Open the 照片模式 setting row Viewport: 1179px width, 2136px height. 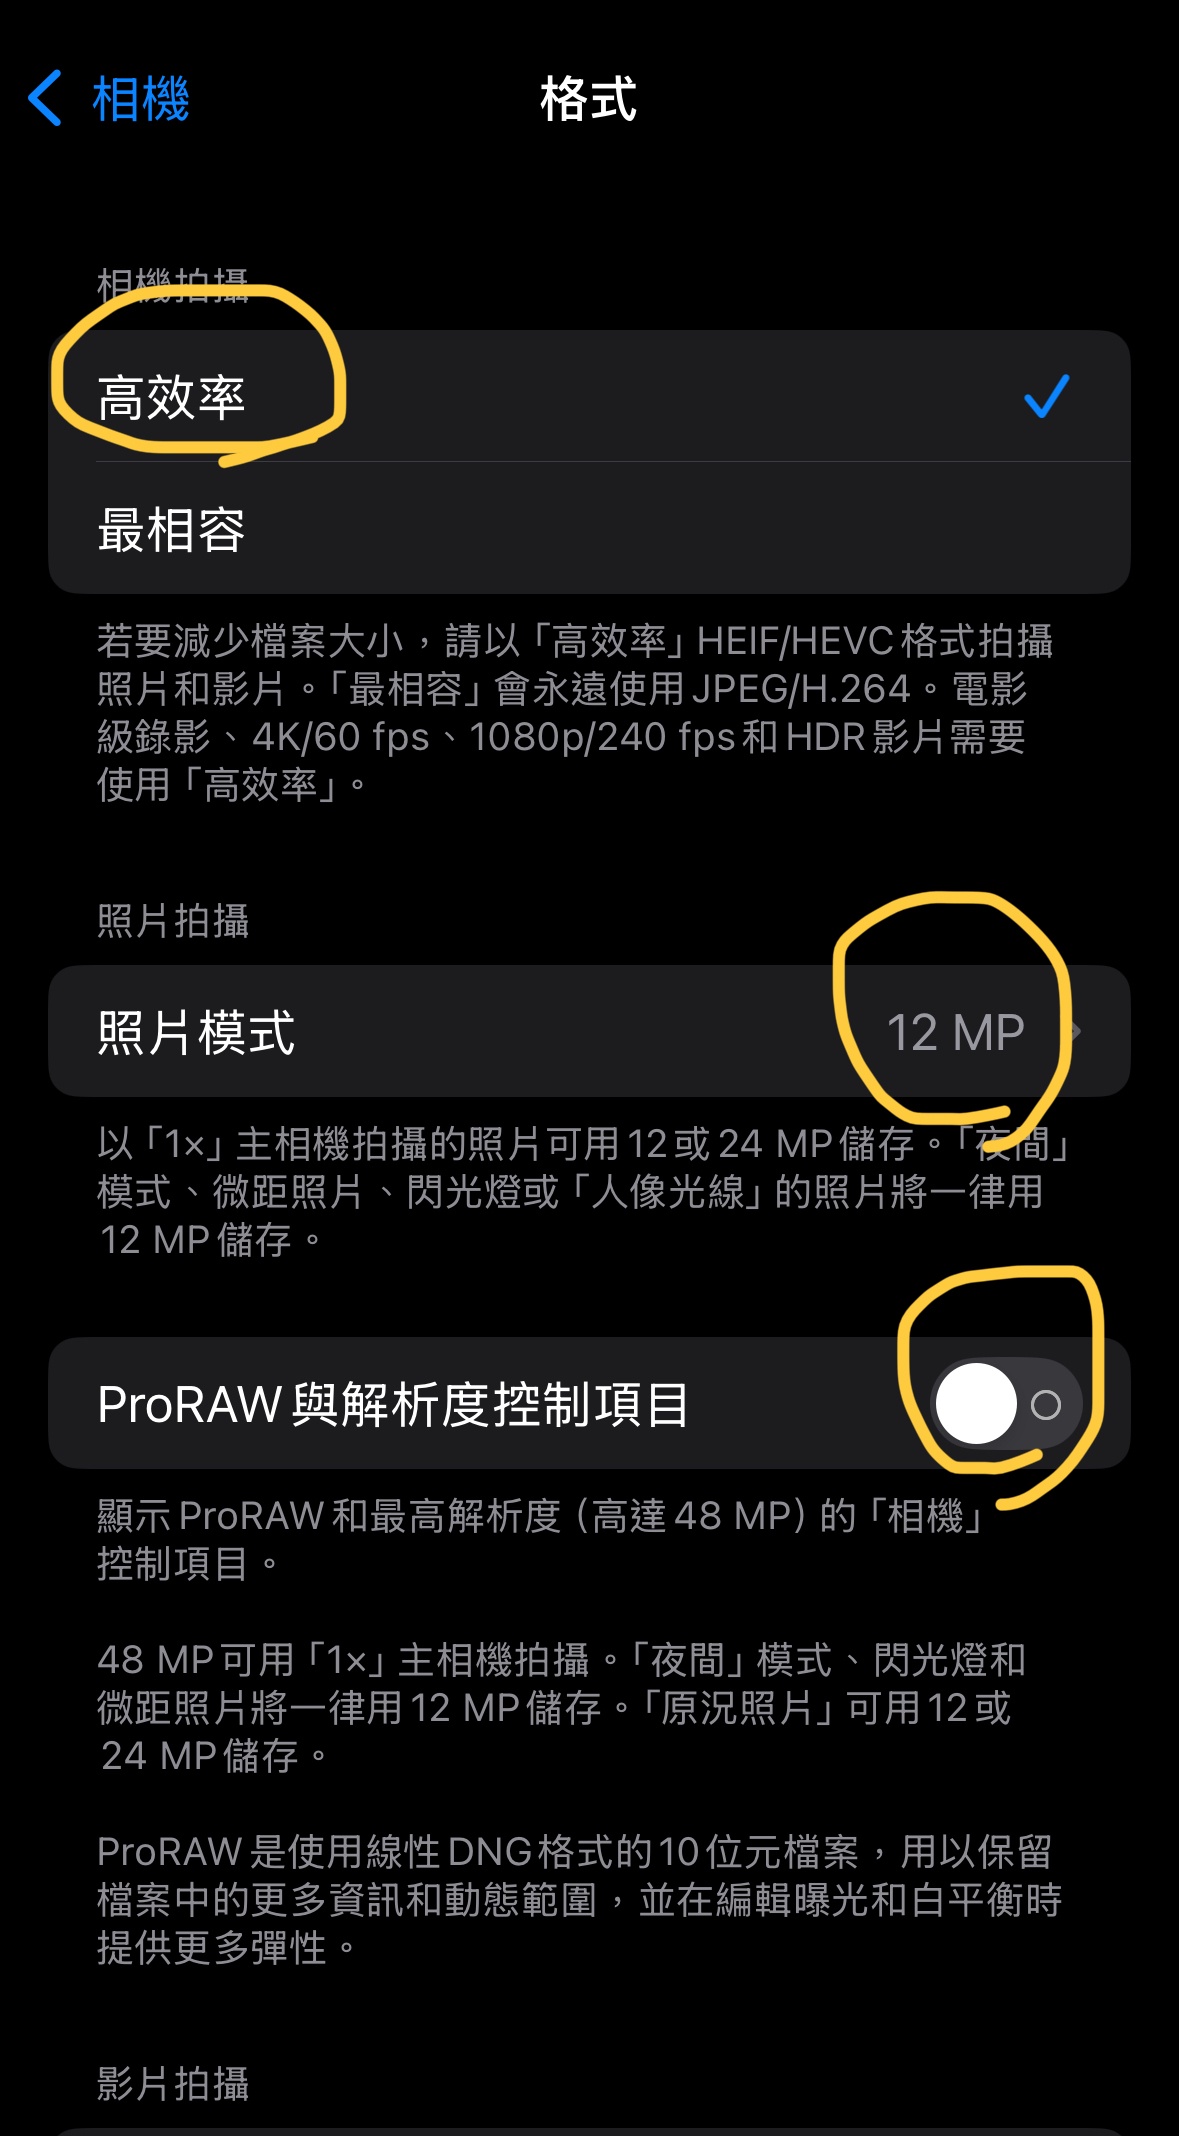click(589, 1031)
